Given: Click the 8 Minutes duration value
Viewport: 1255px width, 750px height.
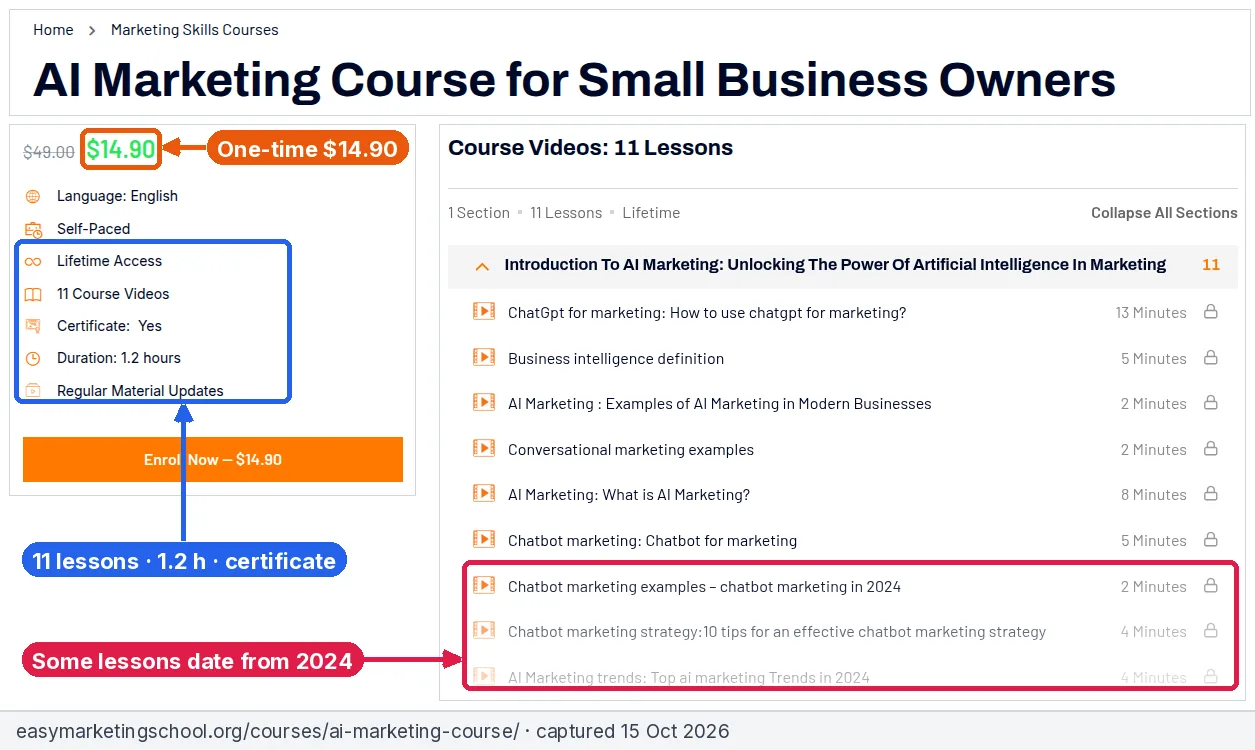Looking at the screenshot, I should (1154, 495).
